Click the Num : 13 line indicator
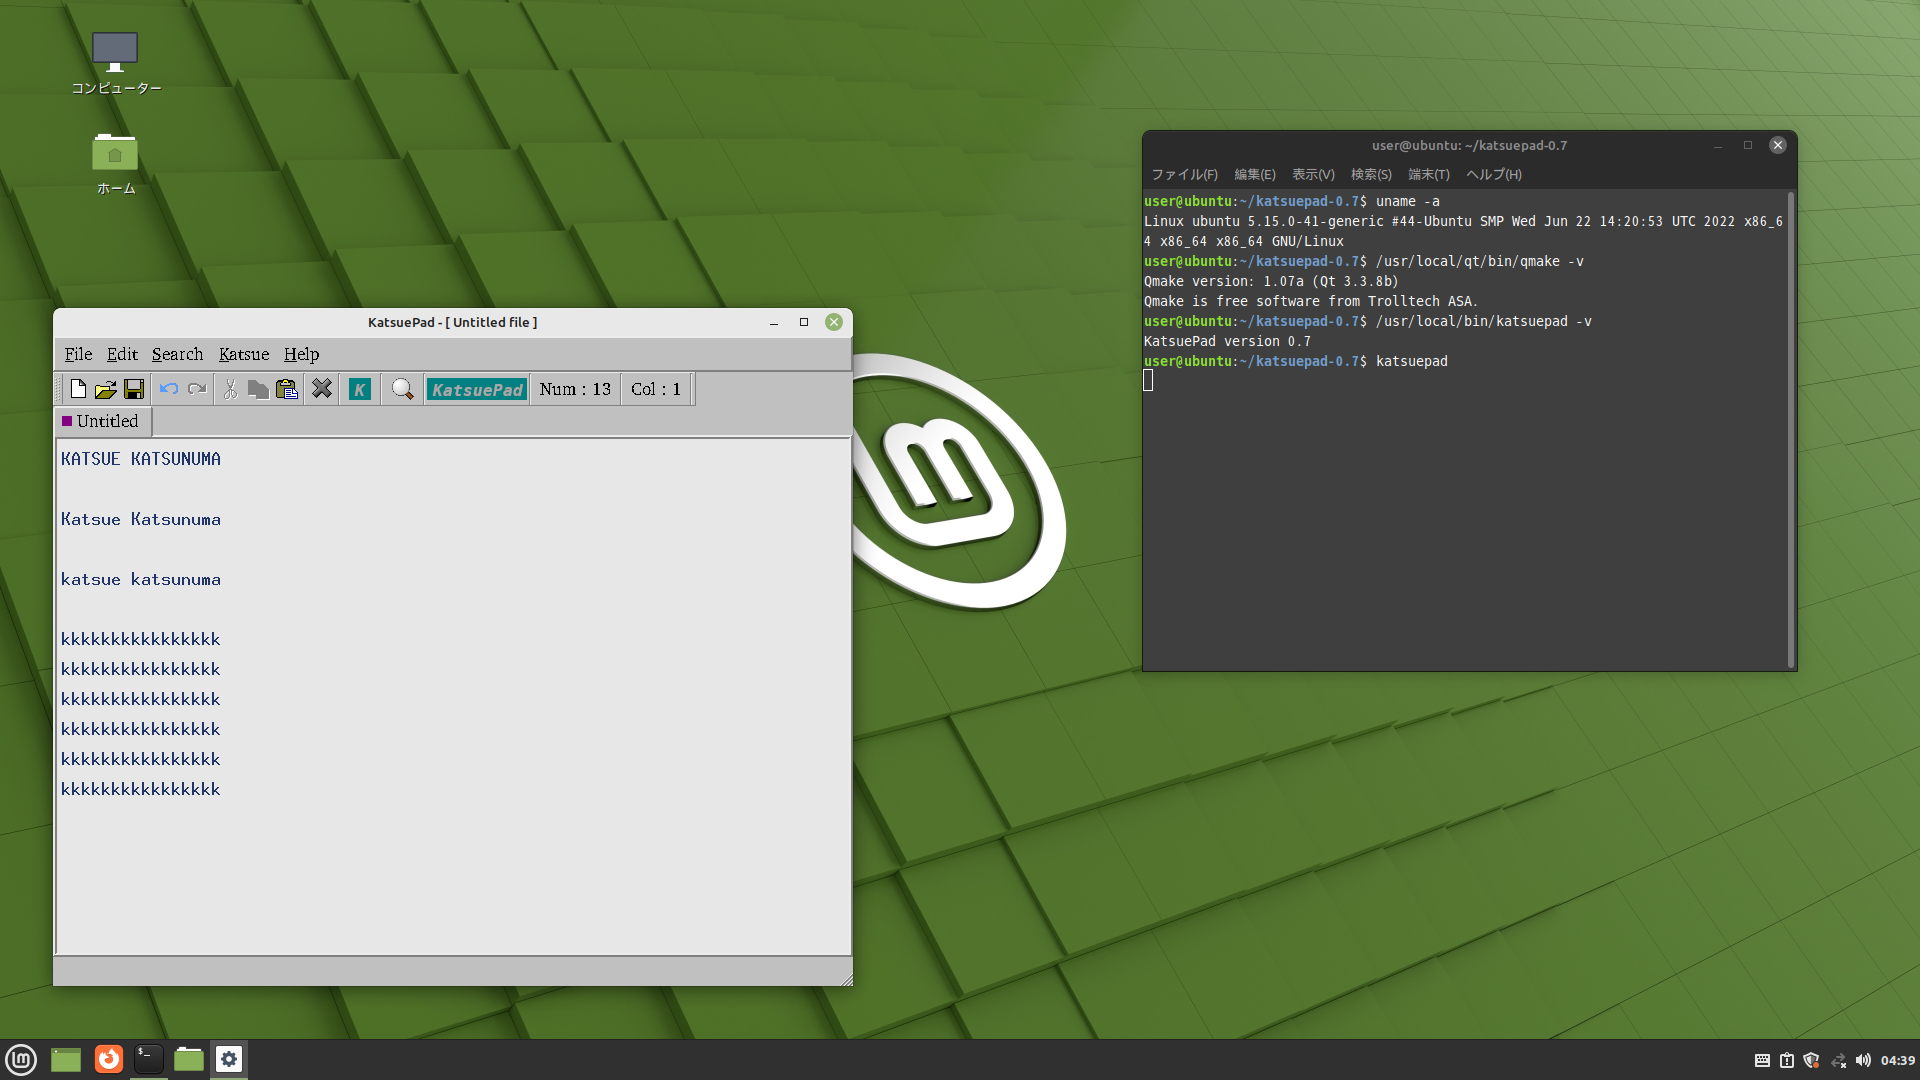1920x1080 pixels. 575,389
